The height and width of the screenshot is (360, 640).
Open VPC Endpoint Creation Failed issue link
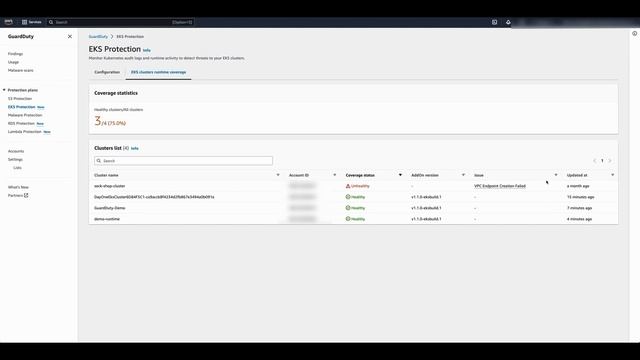click(500, 186)
